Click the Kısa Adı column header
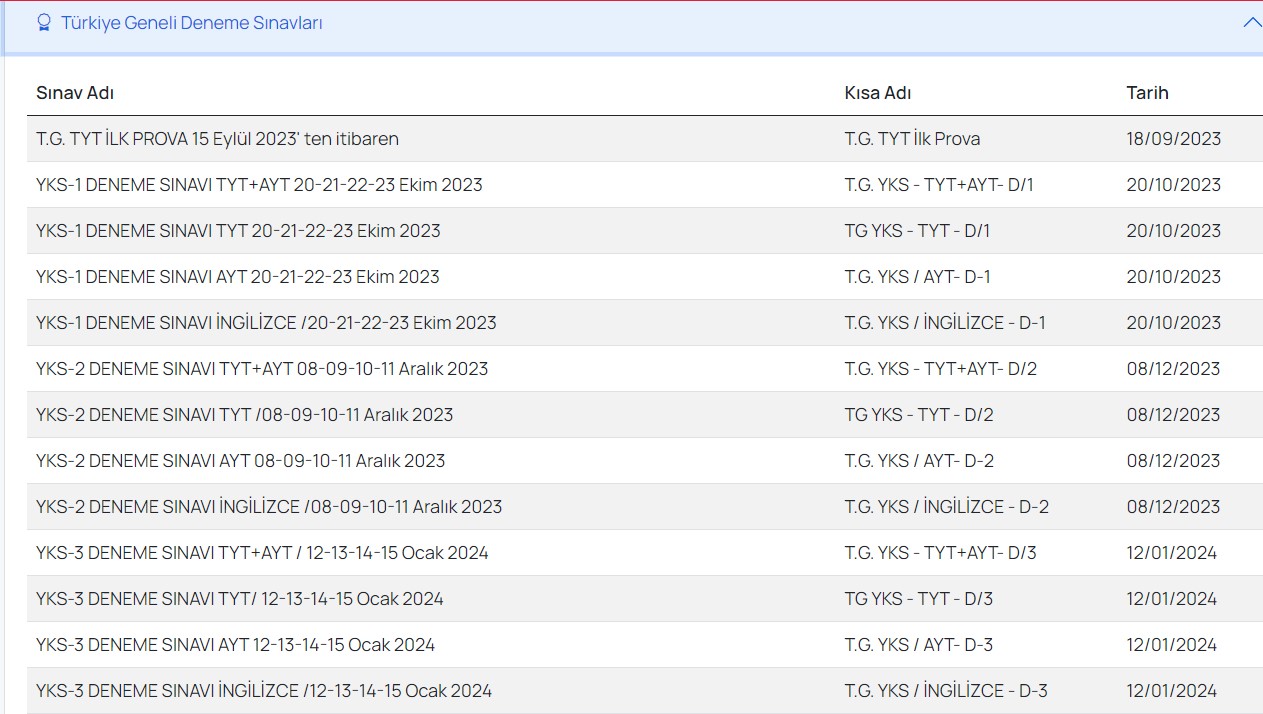Viewport: 1263px width, 714px height. click(x=877, y=93)
